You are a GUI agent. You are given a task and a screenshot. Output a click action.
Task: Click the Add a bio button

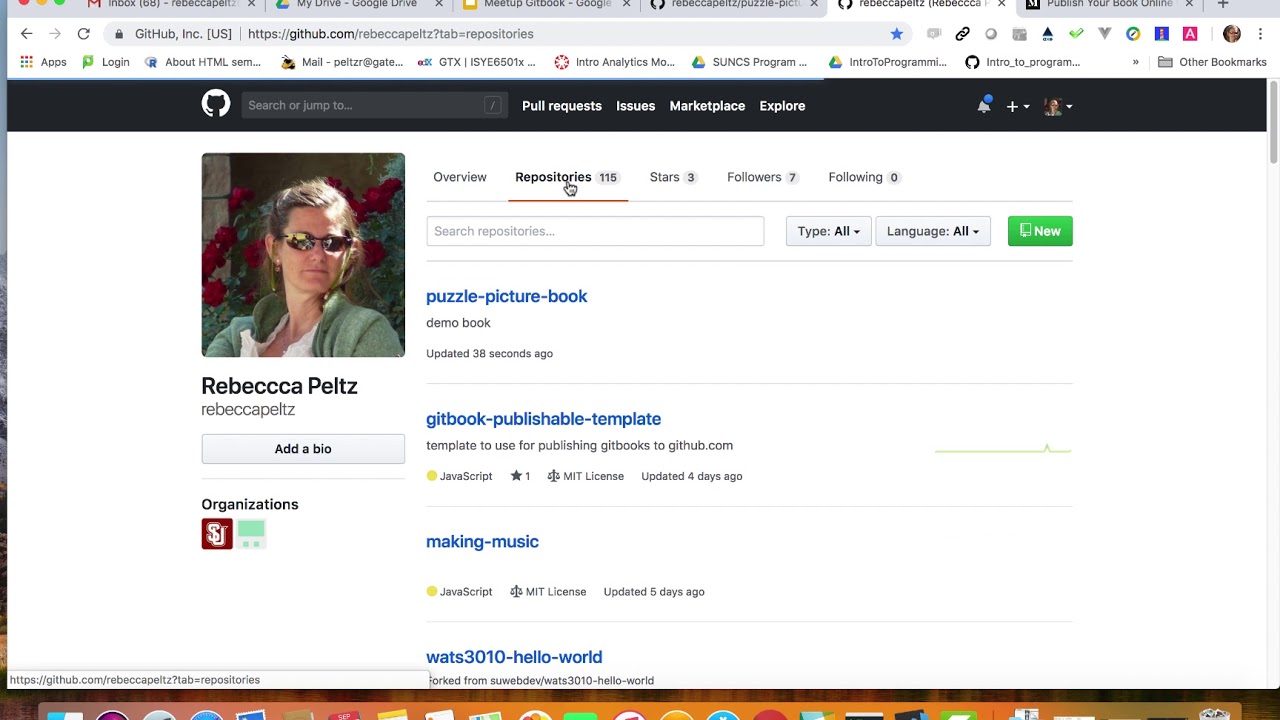[303, 449]
